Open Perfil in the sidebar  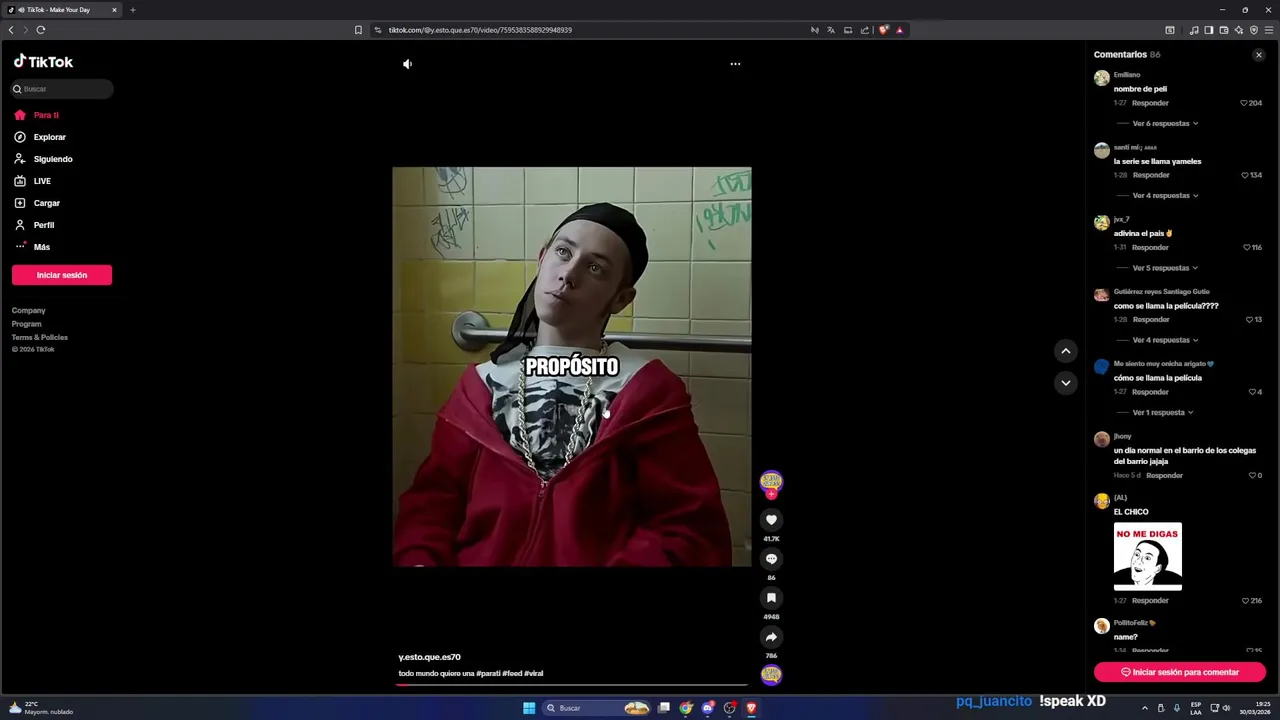point(35,225)
